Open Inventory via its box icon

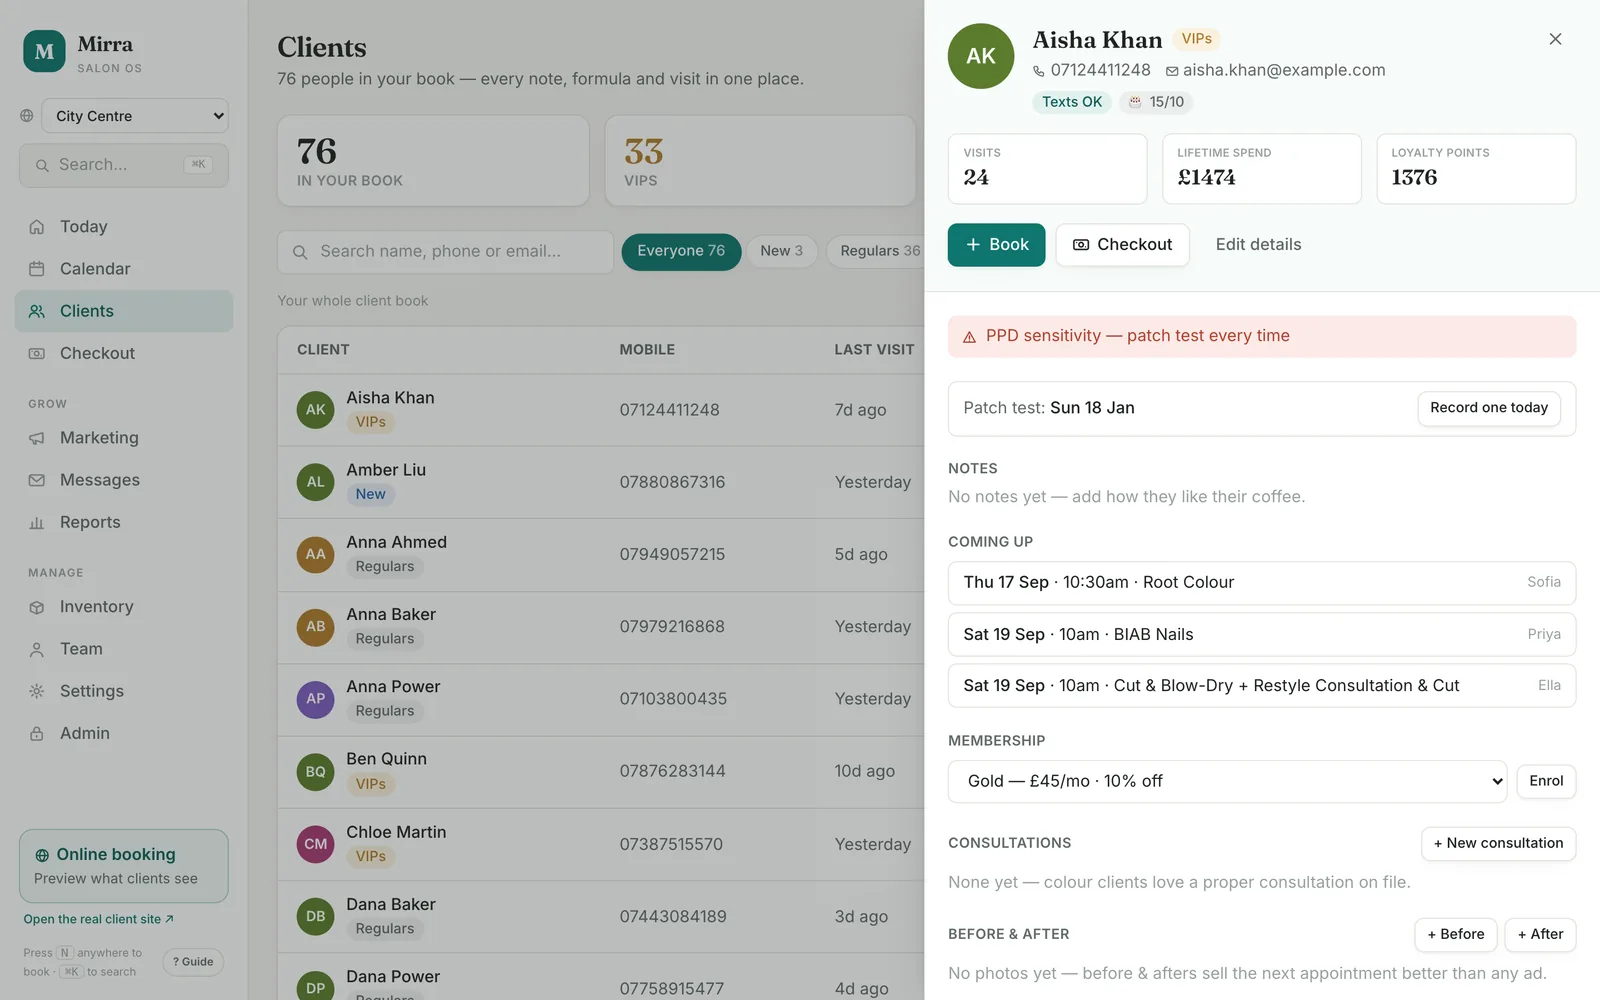(x=37, y=607)
